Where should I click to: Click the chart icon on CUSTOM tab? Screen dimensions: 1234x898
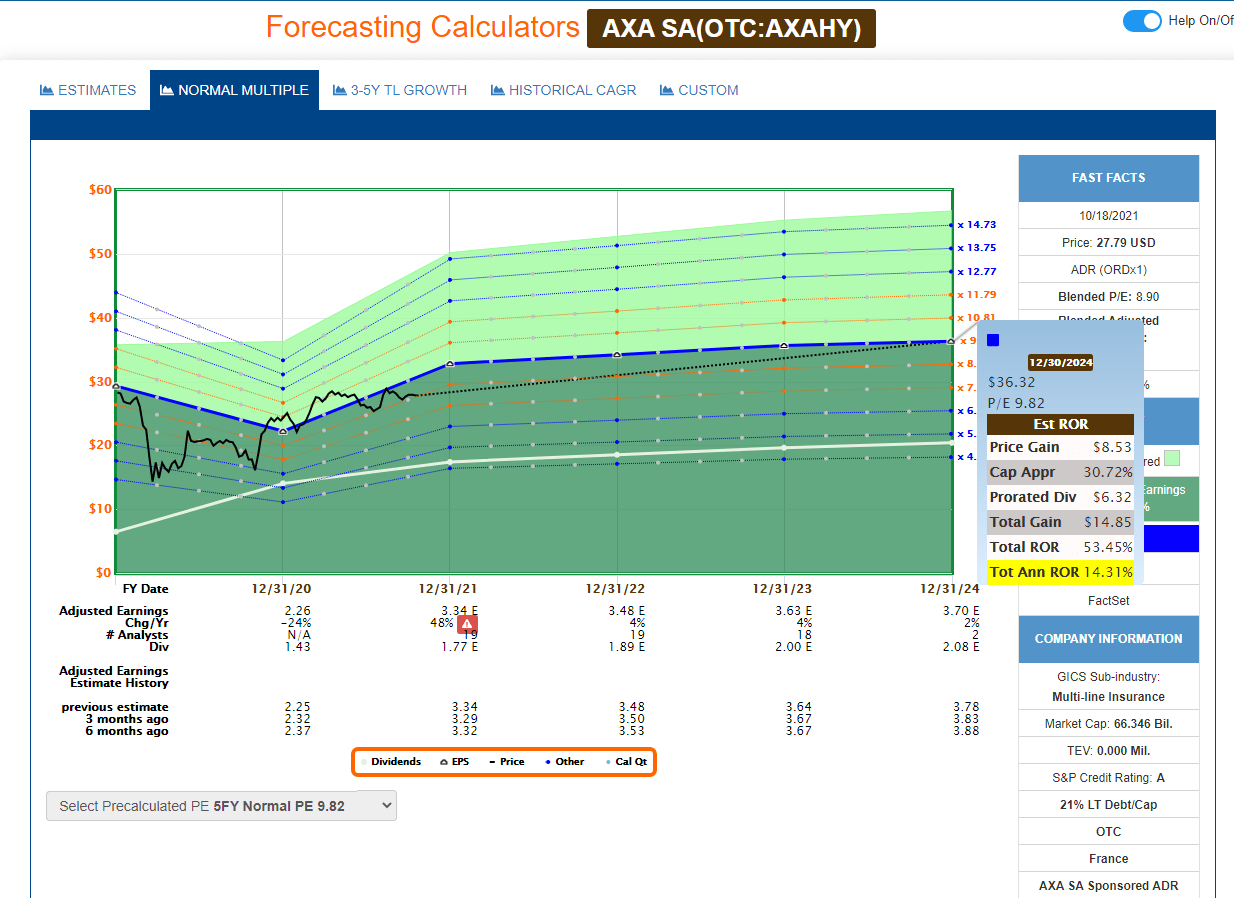tap(667, 90)
